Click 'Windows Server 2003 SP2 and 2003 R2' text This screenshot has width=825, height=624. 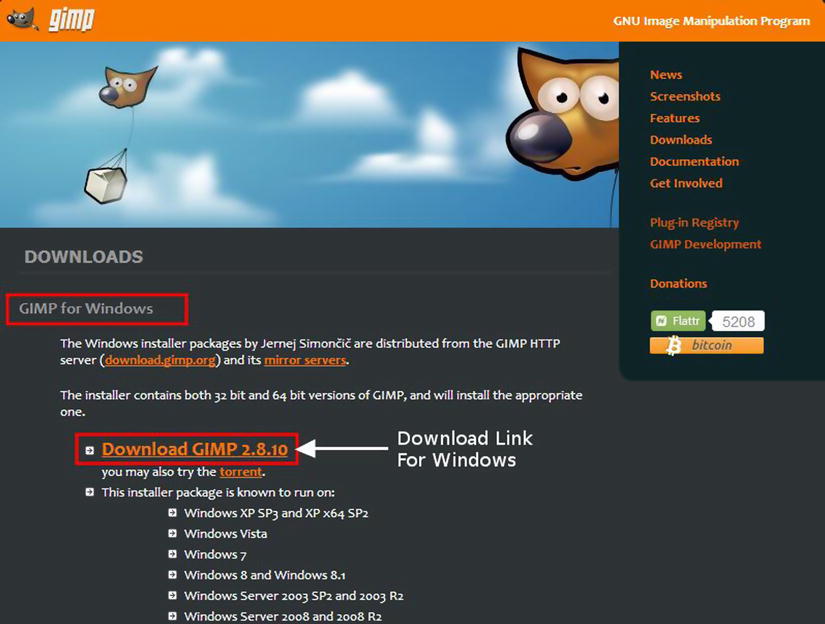tap(294, 596)
